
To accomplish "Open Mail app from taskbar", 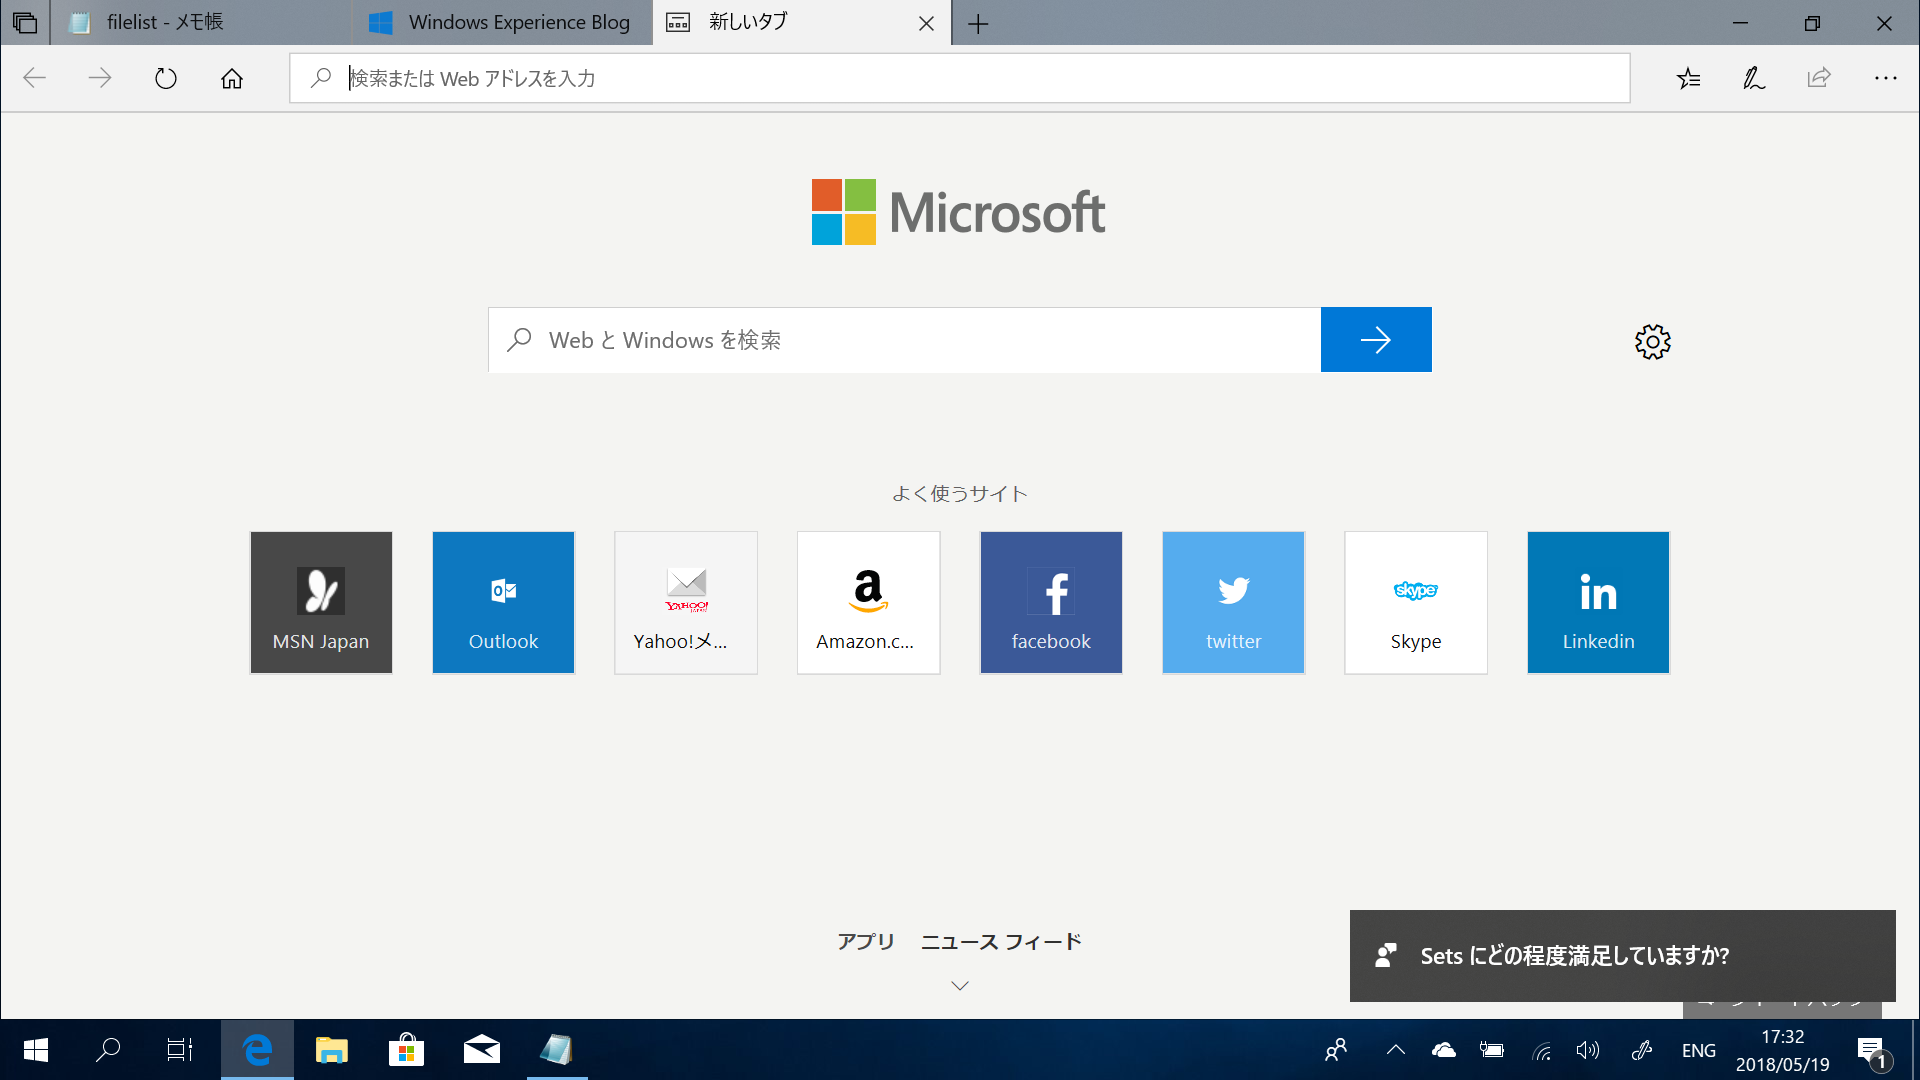I will click(481, 1050).
